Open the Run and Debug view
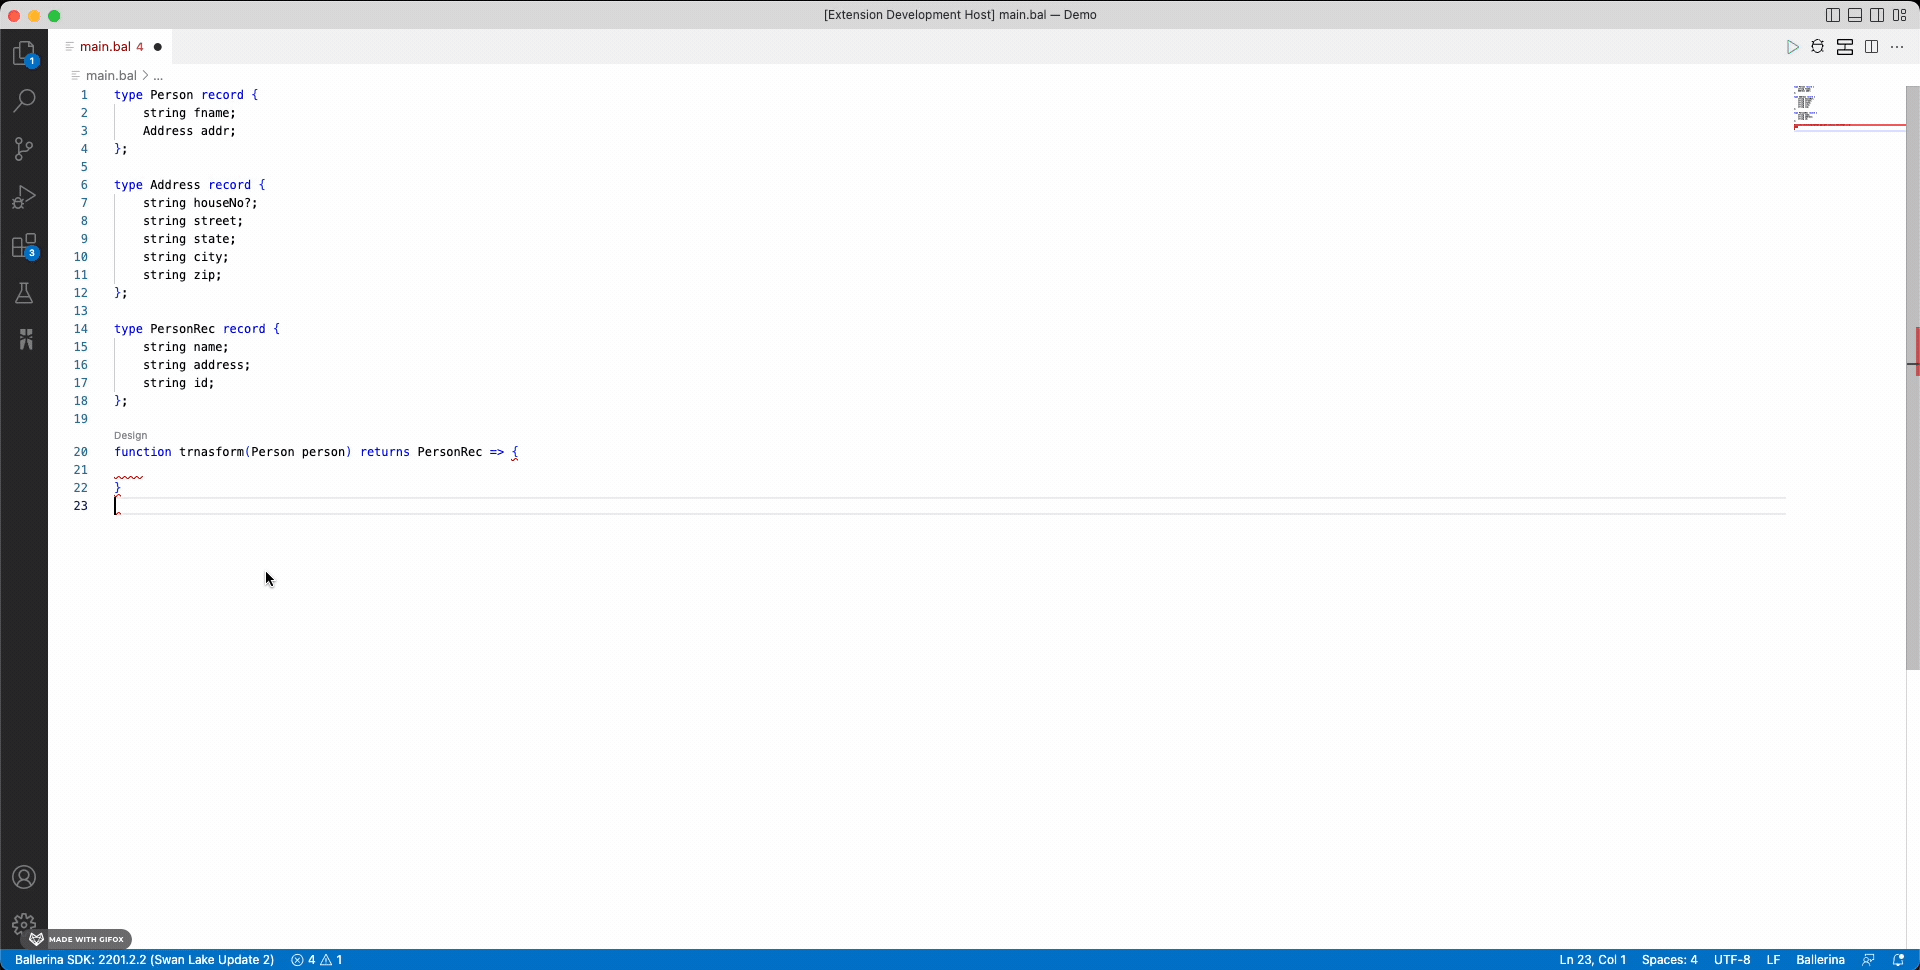 pyautogui.click(x=24, y=197)
